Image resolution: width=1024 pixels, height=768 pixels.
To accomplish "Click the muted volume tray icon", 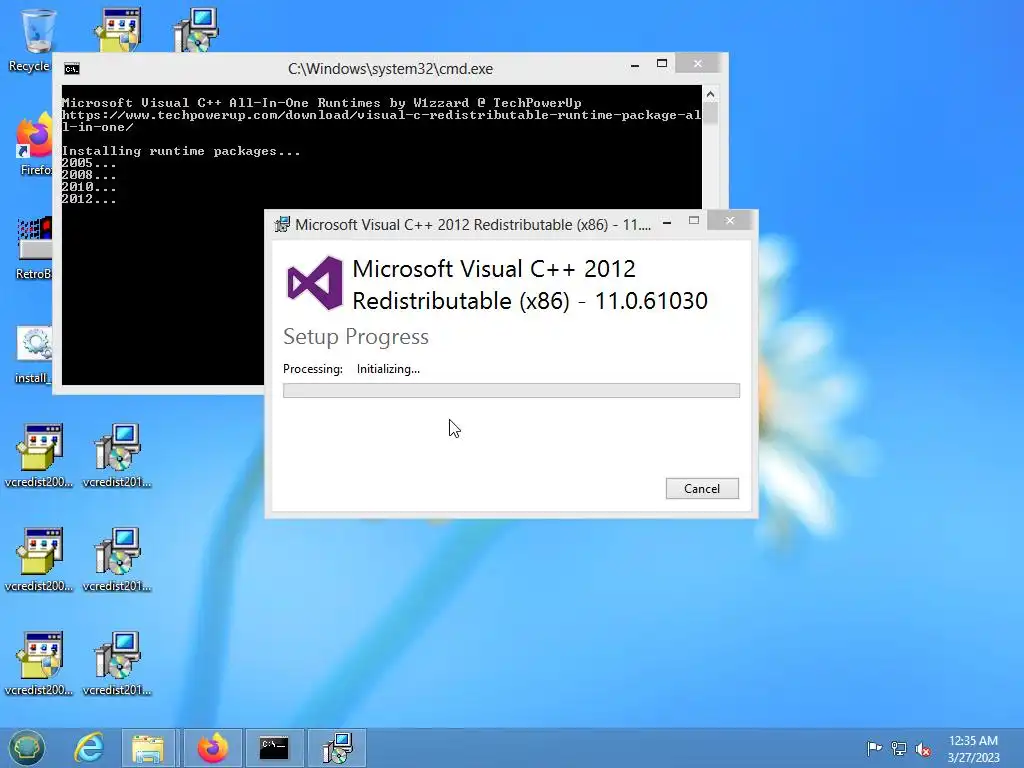I will tap(923, 749).
